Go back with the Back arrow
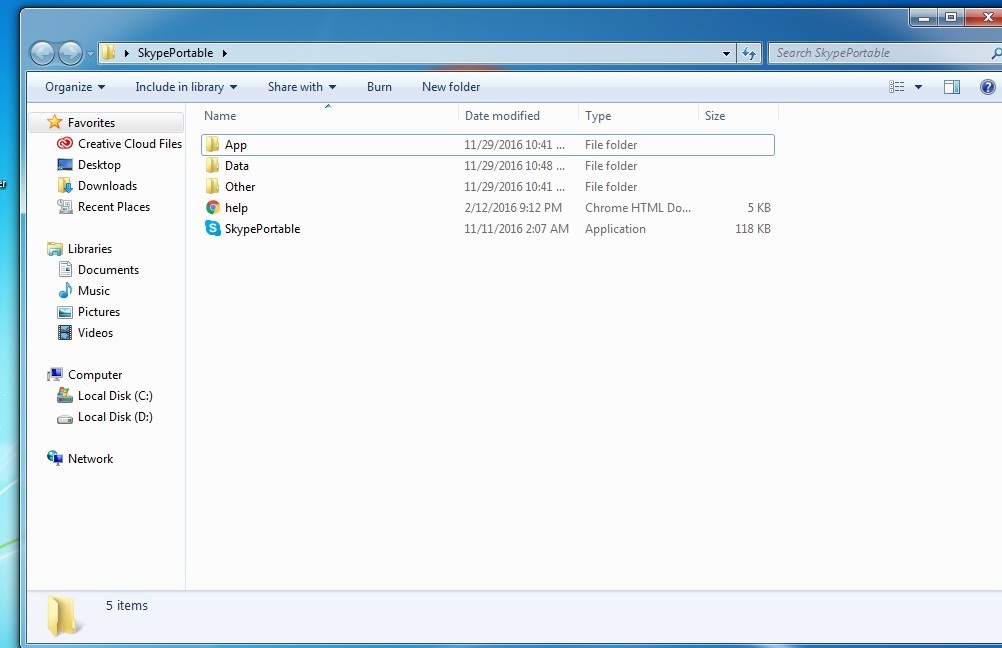The image size is (1002, 648). point(43,53)
